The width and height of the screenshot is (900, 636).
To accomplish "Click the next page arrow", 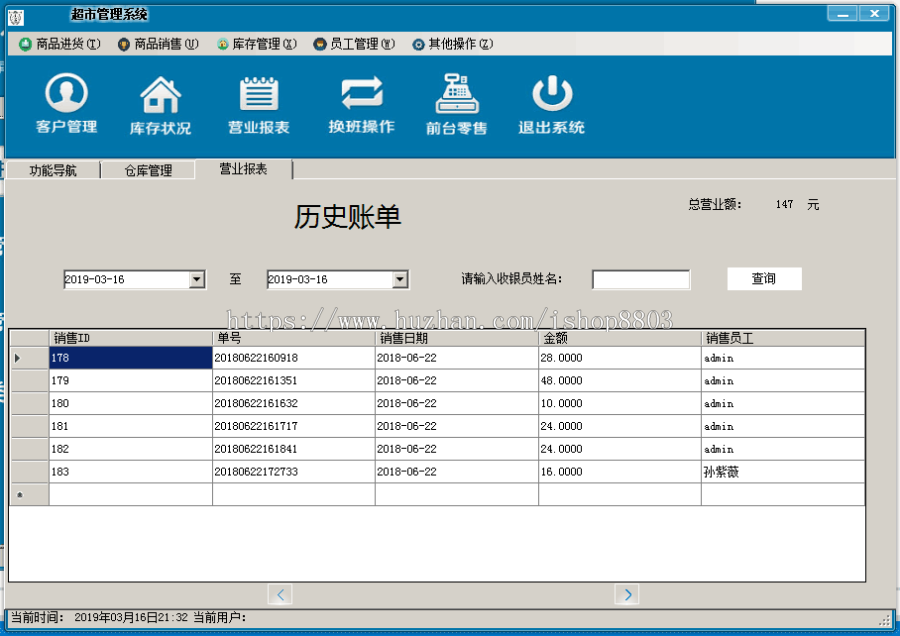I will pos(627,594).
